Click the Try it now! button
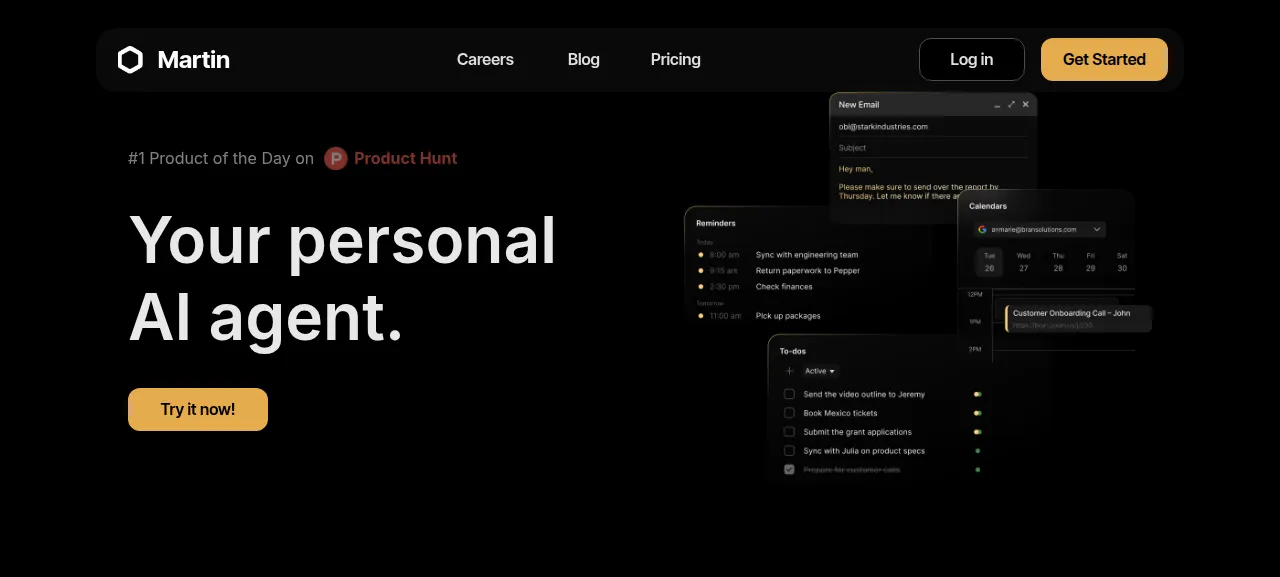1280x577 pixels. [198, 409]
